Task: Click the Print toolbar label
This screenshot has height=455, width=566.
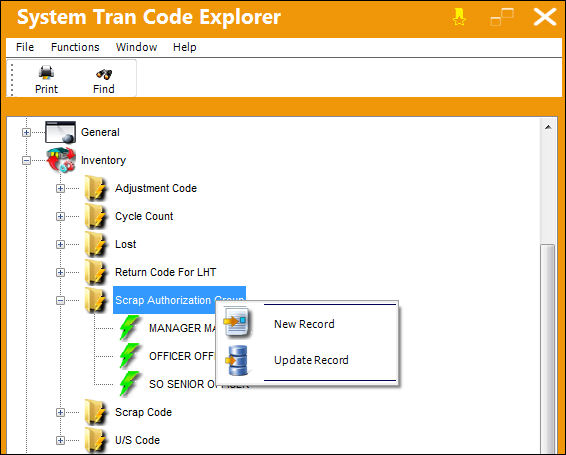Action: (46, 89)
